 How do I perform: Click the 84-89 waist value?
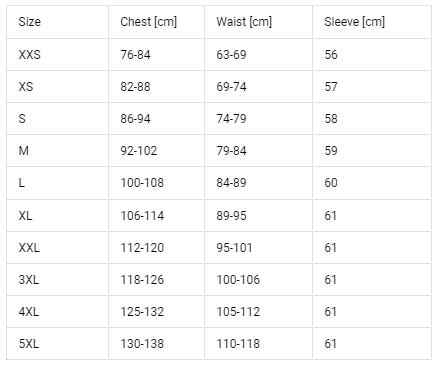[231, 183]
